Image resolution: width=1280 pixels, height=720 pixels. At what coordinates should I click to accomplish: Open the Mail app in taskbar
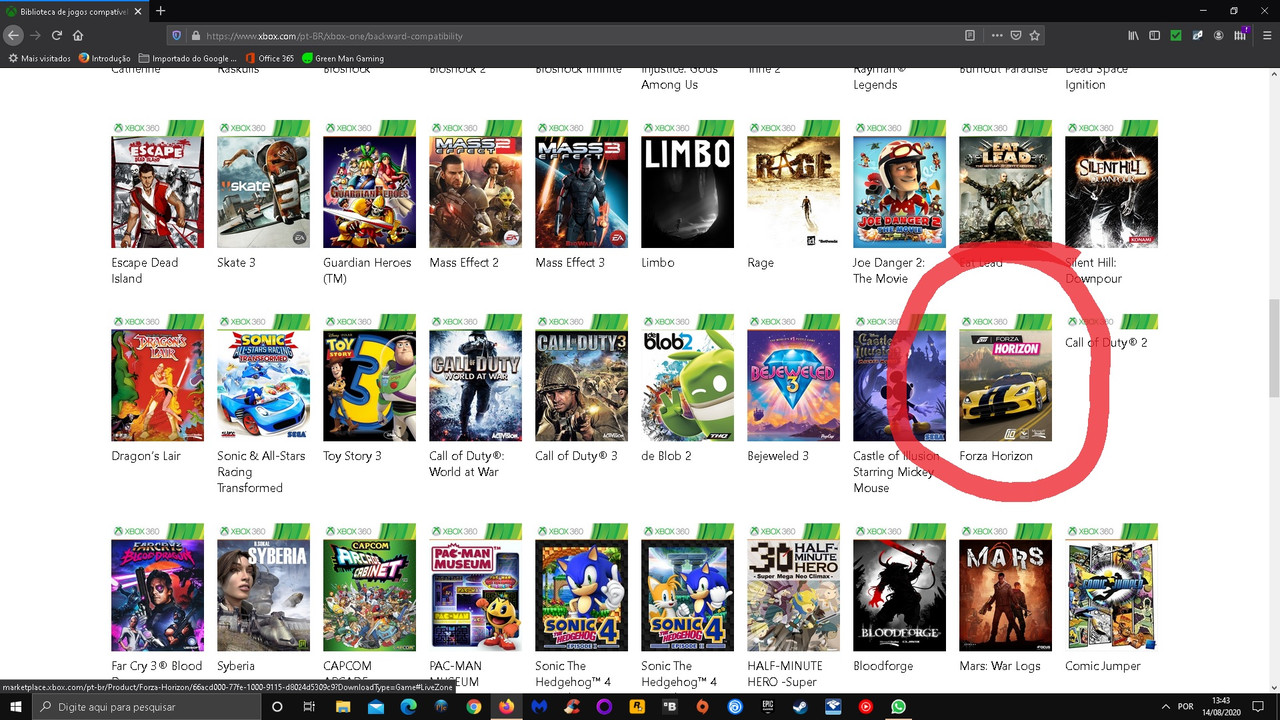(x=376, y=706)
